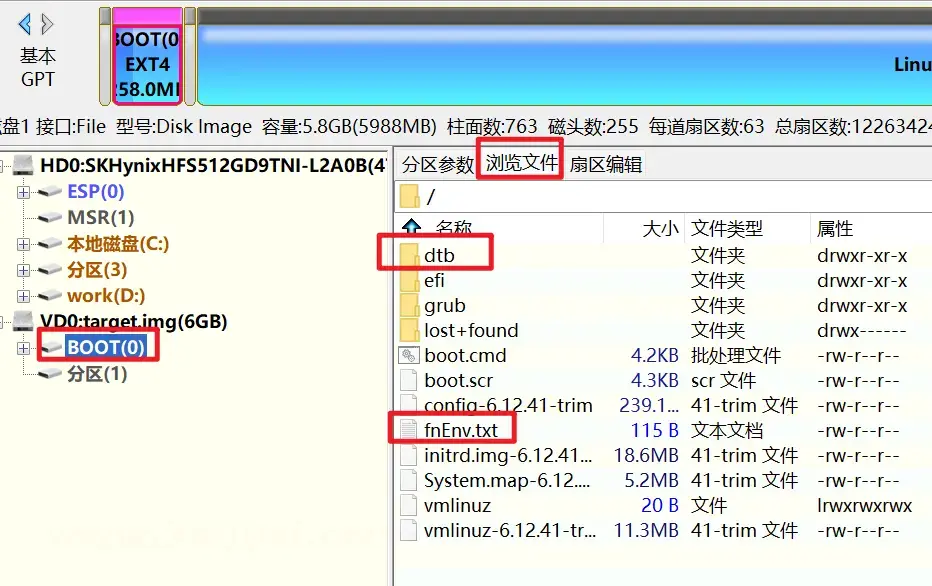This screenshot has height=586, width=932.
Task: Click the VD0:target.img disk icon
Action: (24, 322)
